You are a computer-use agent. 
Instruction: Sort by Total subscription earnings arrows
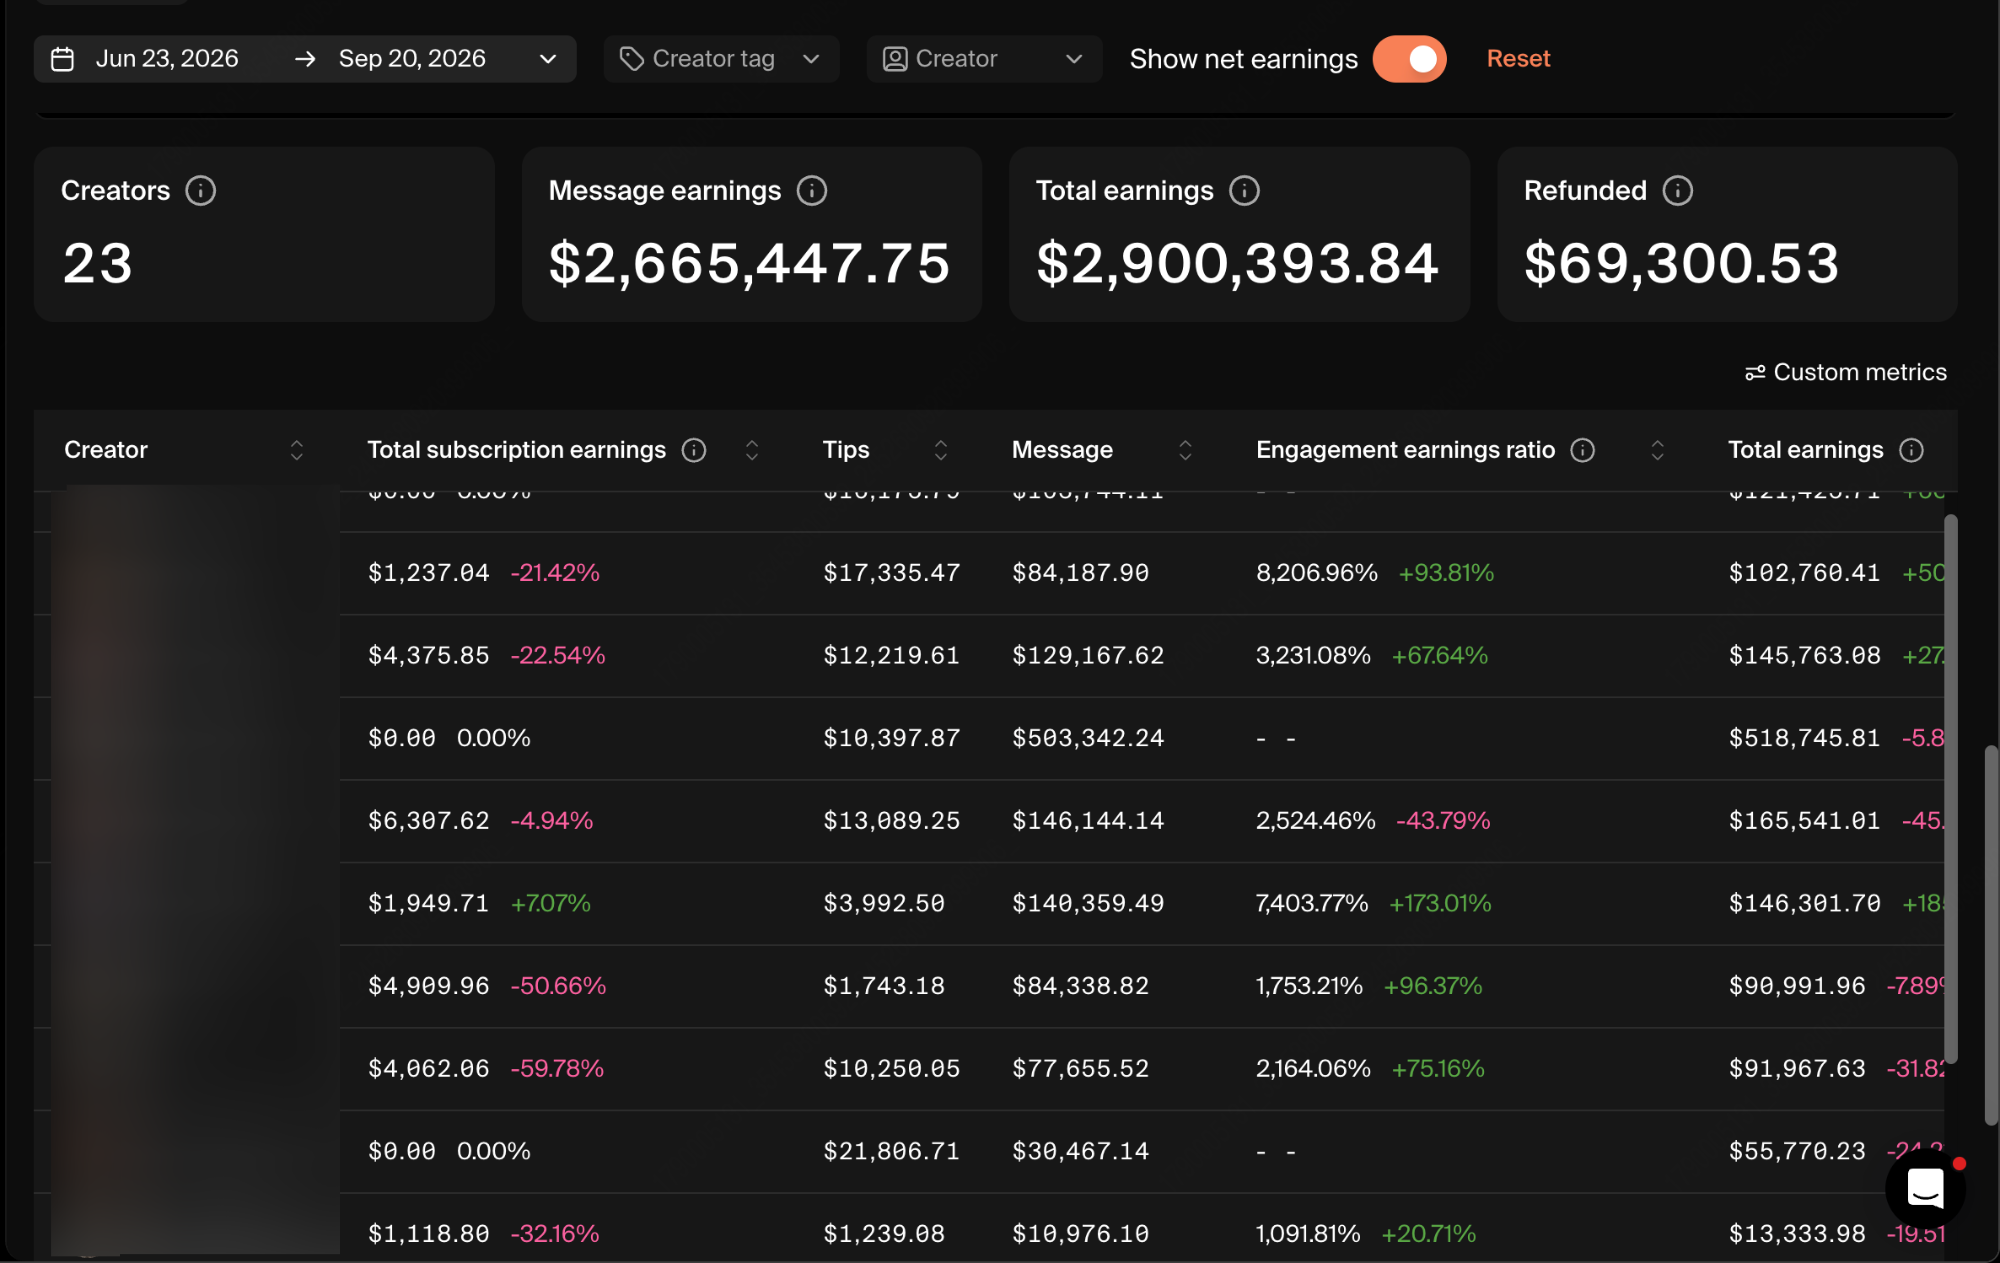(x=752, y=450)
